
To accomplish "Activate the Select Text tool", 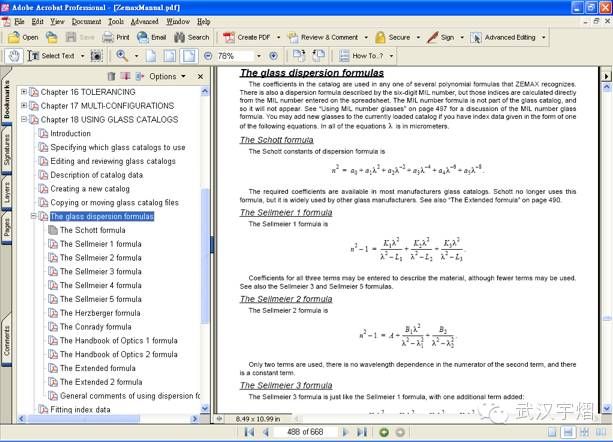I will [x=51, y=56].
